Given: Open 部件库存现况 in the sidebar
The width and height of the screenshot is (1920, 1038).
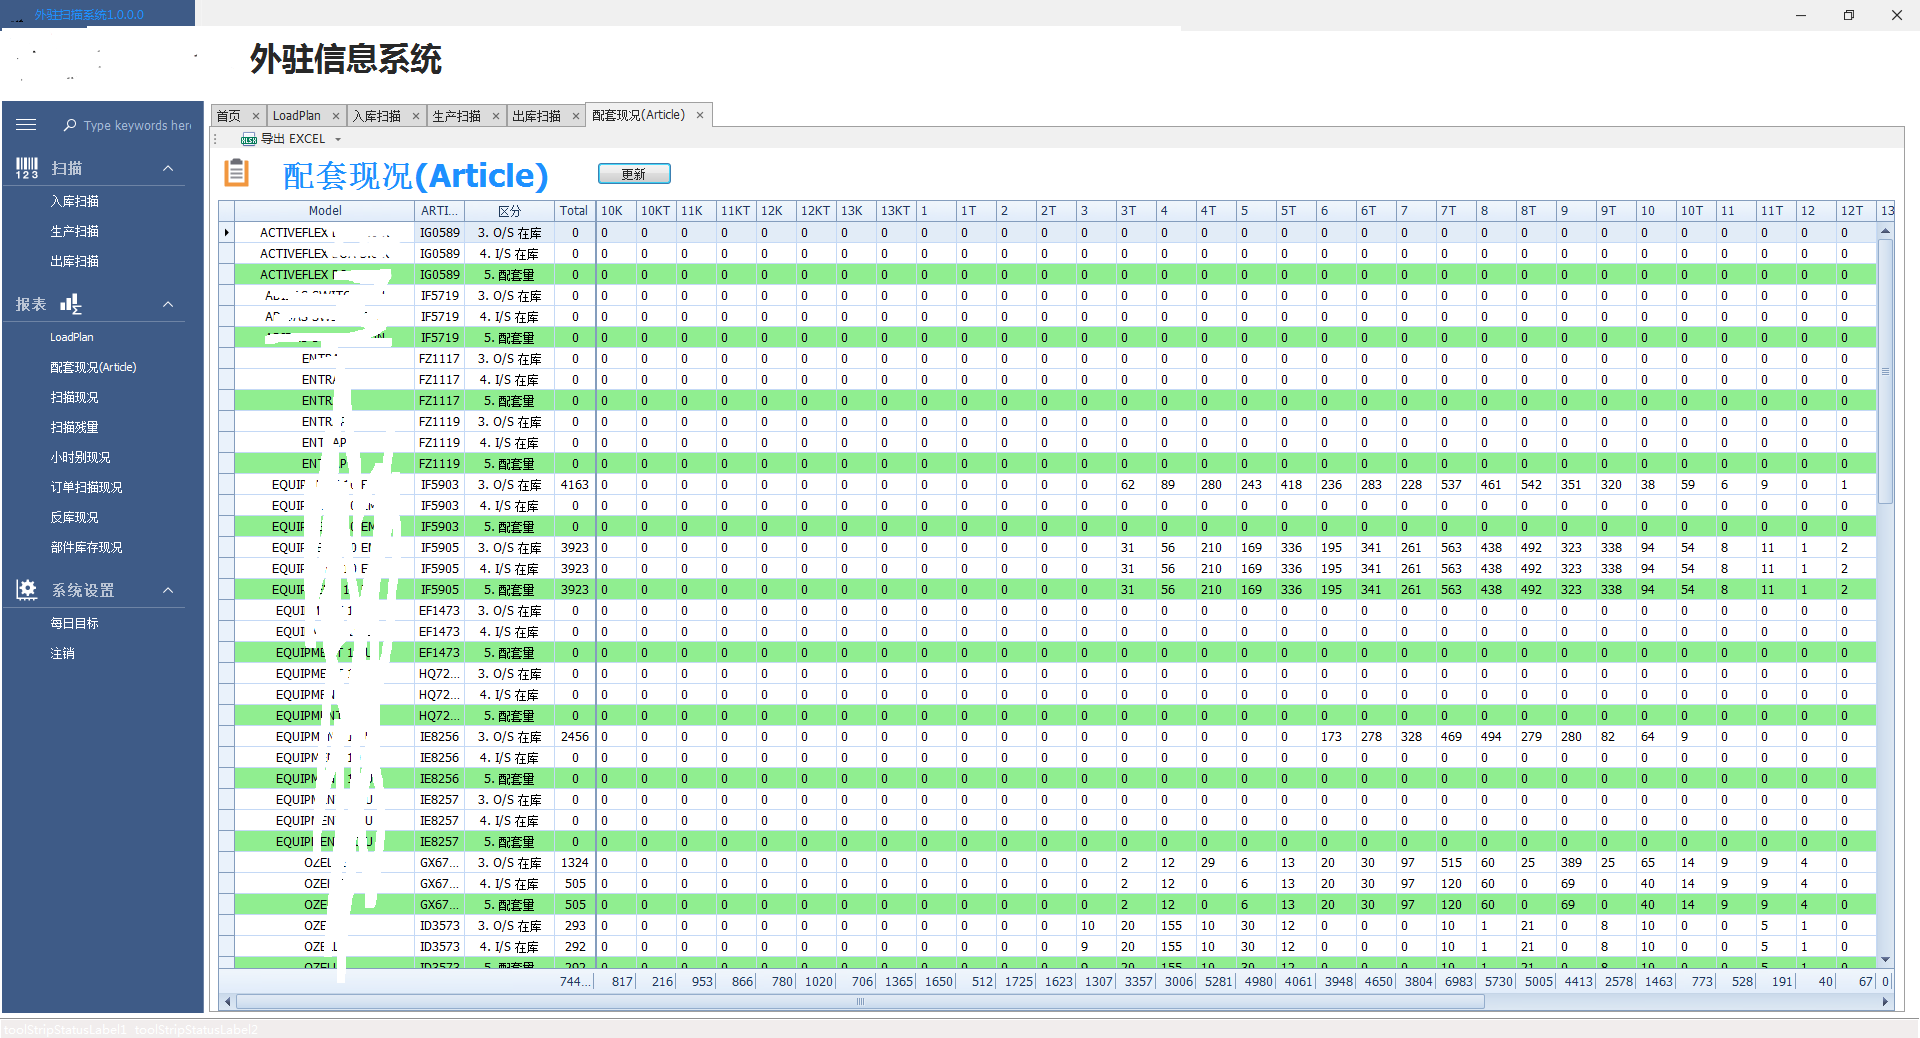Looking at the screenshot, I should [x=87, y=547].
